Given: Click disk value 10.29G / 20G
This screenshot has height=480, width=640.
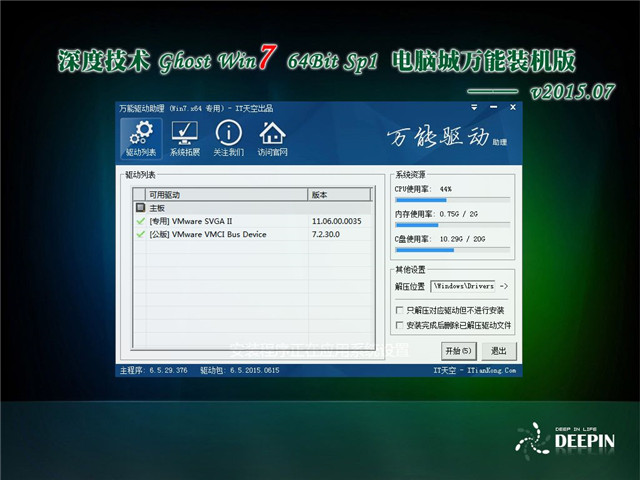Looking at the screenshot, I should pos(462,239).
